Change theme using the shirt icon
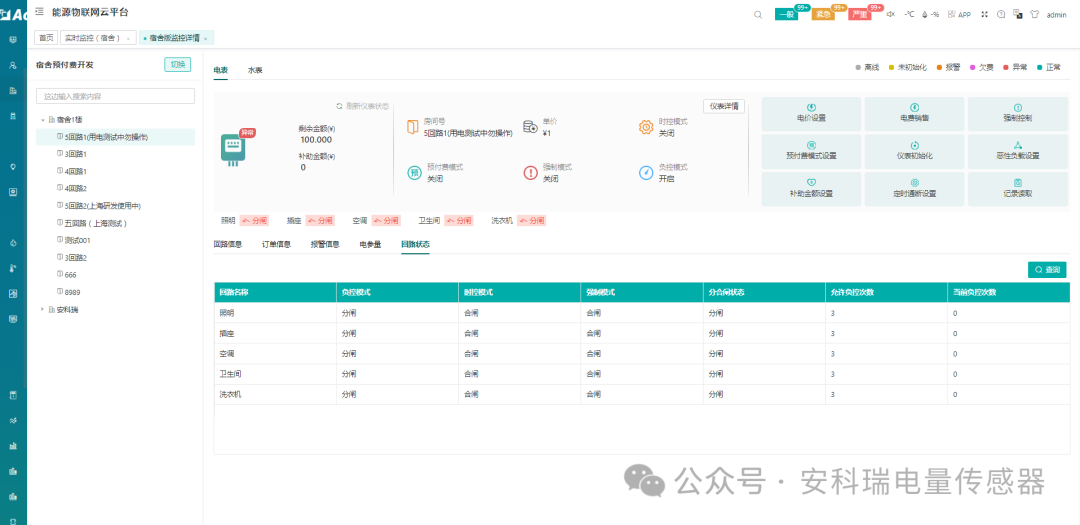 tap(1034, 14)
